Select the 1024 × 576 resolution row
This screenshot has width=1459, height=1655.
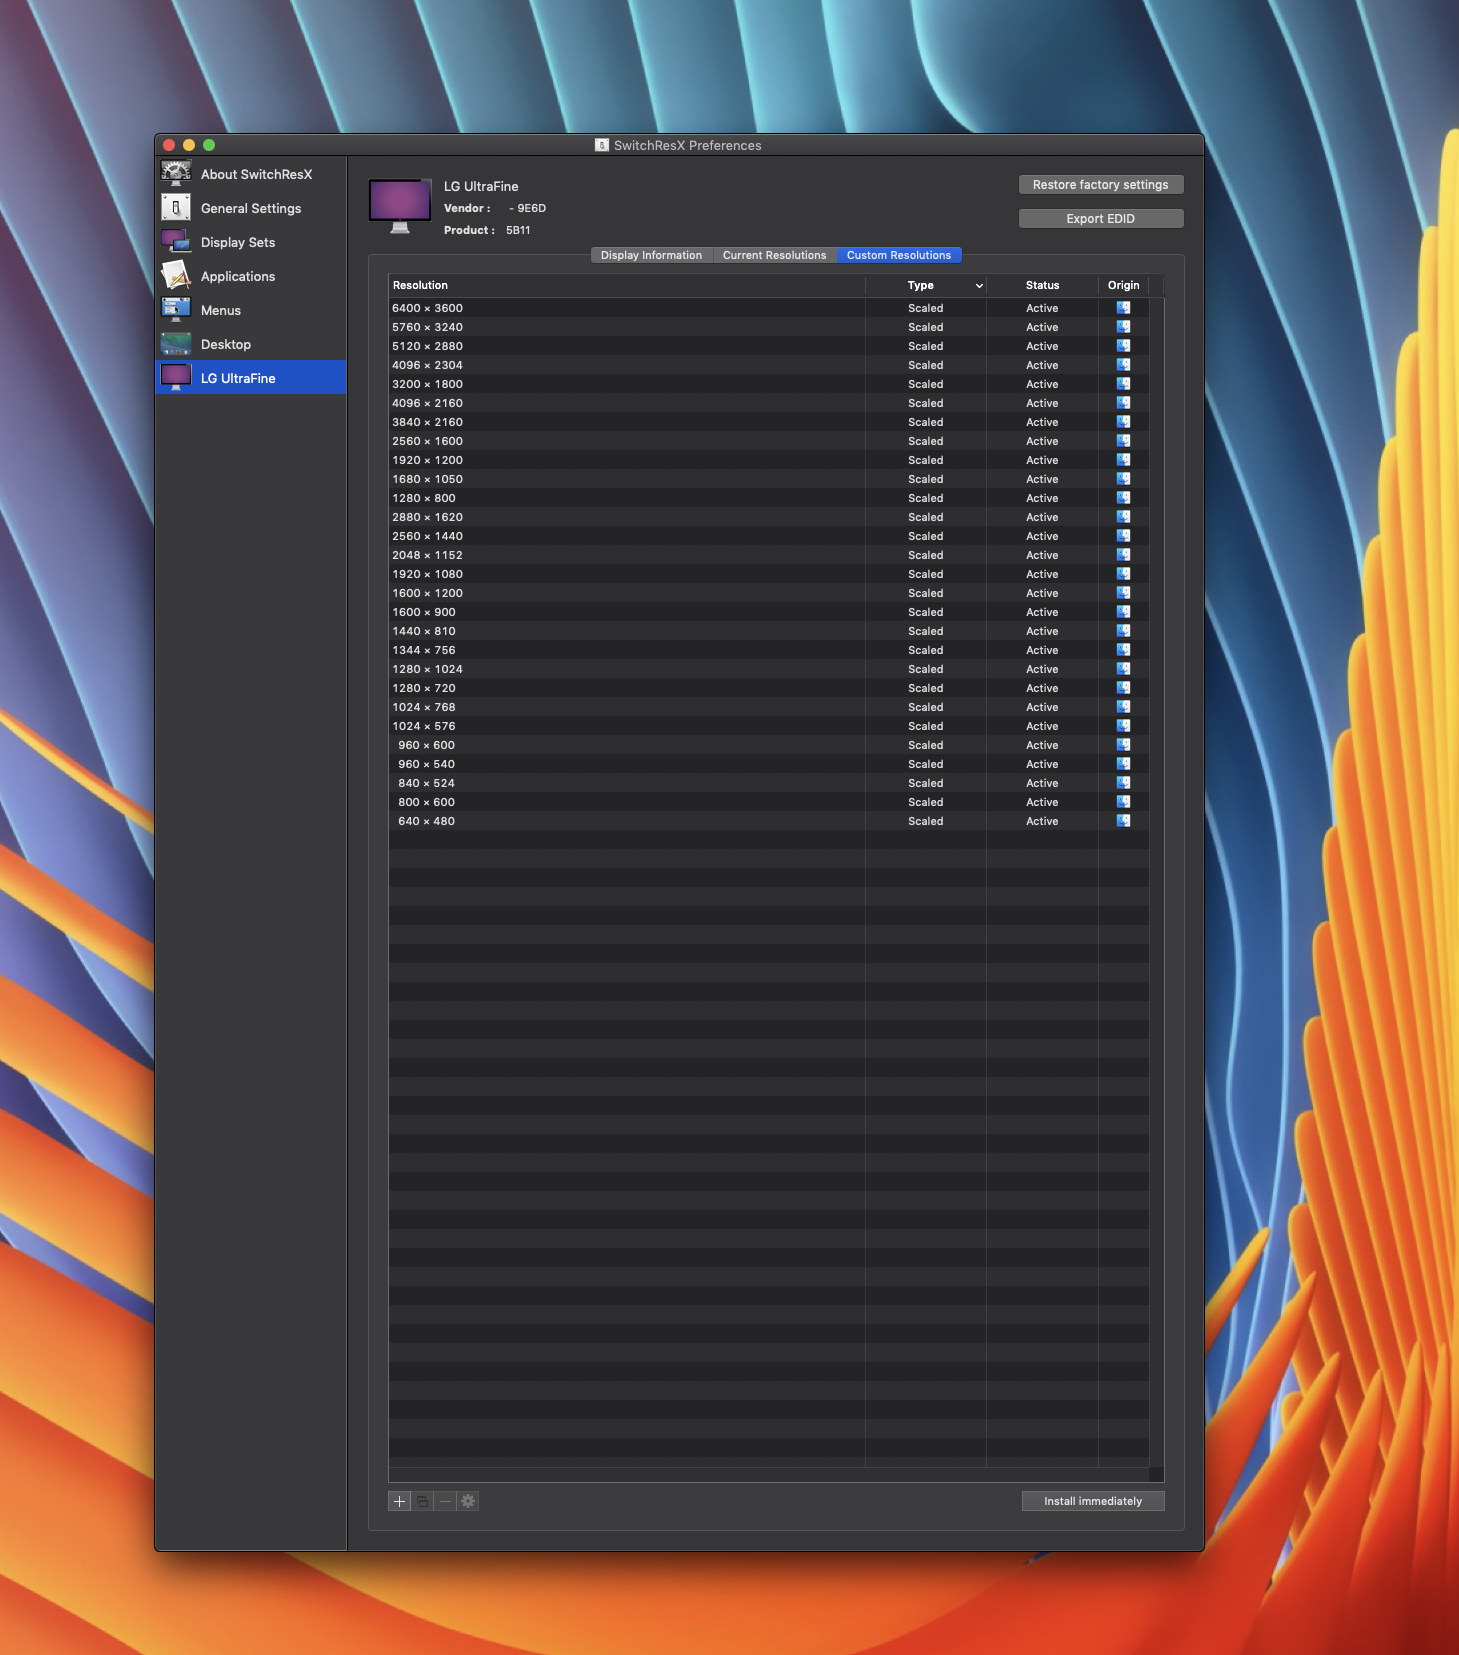[768, 726]
